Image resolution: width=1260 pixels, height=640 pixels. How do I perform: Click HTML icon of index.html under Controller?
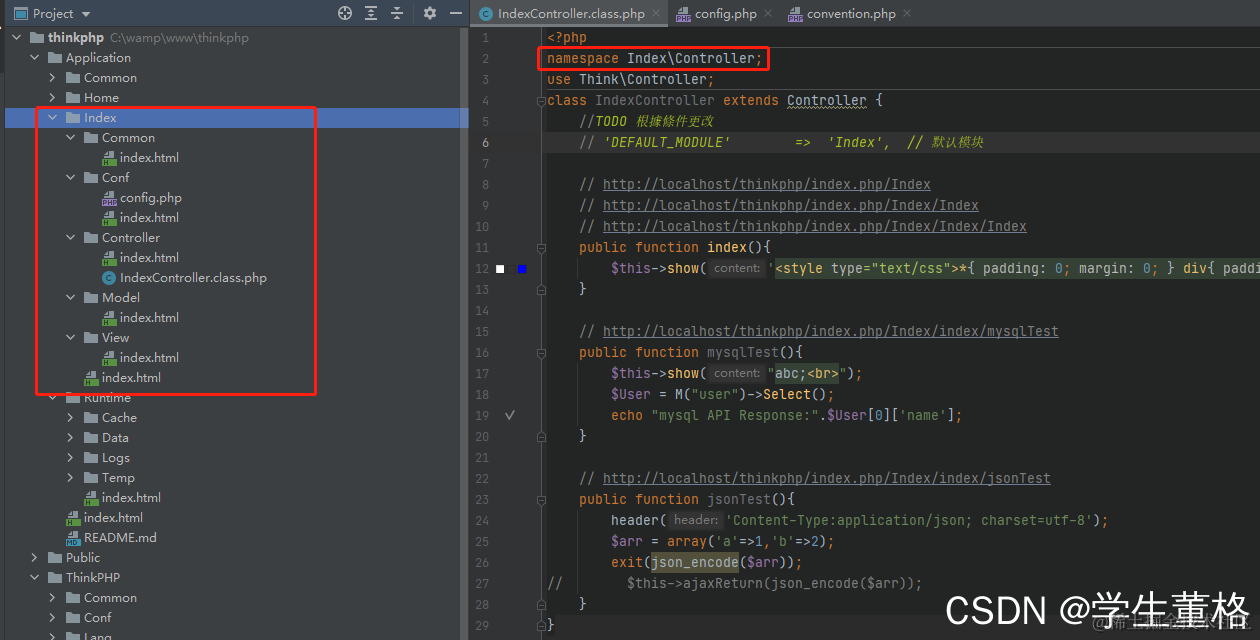(x=109, y=258)
